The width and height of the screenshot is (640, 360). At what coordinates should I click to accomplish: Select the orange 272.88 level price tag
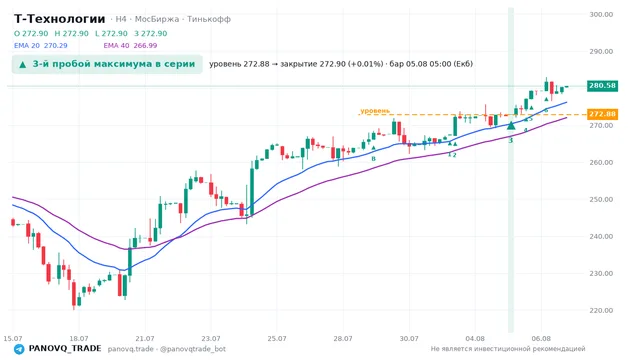click(x=602, y=114)
